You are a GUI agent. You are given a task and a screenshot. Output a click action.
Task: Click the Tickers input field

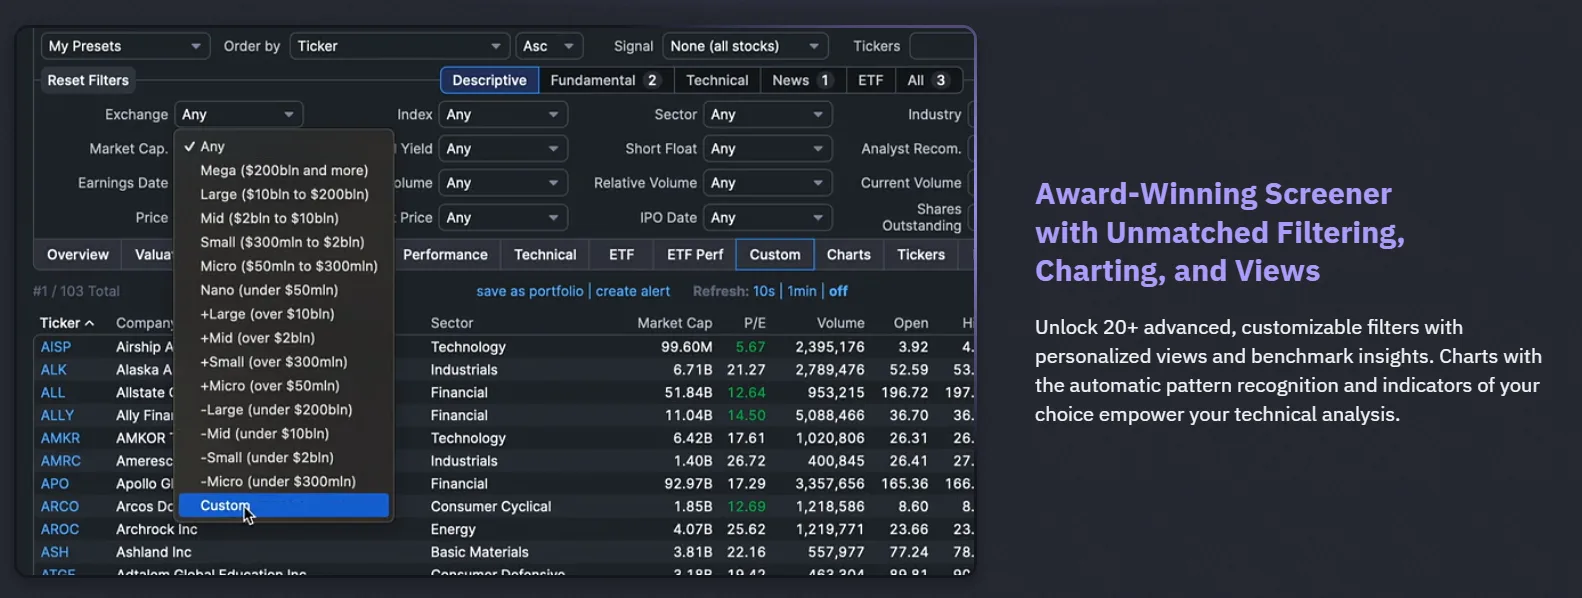[x=941, y=46]
